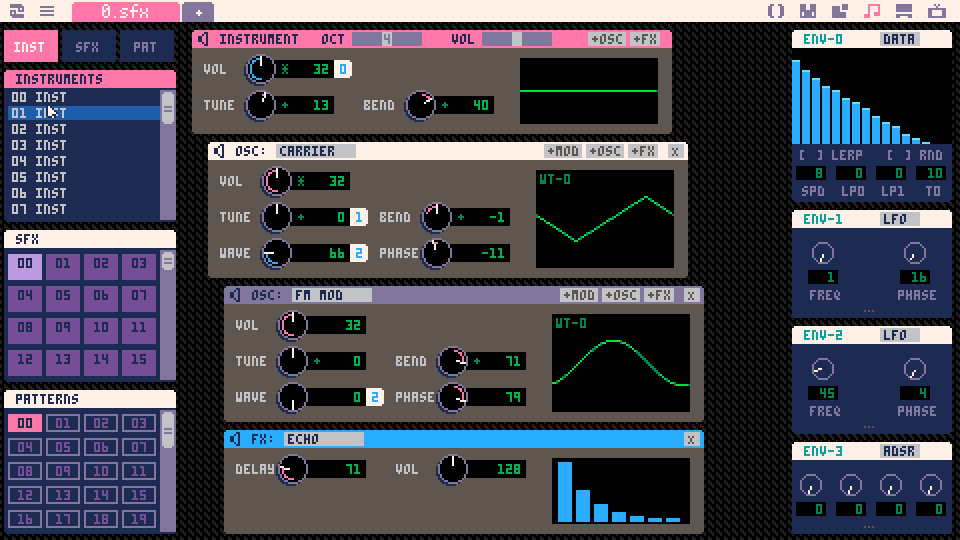Viewport: 960px width, 540px height.
Task: Open the map editor icon
Action: tap(840, 11)
